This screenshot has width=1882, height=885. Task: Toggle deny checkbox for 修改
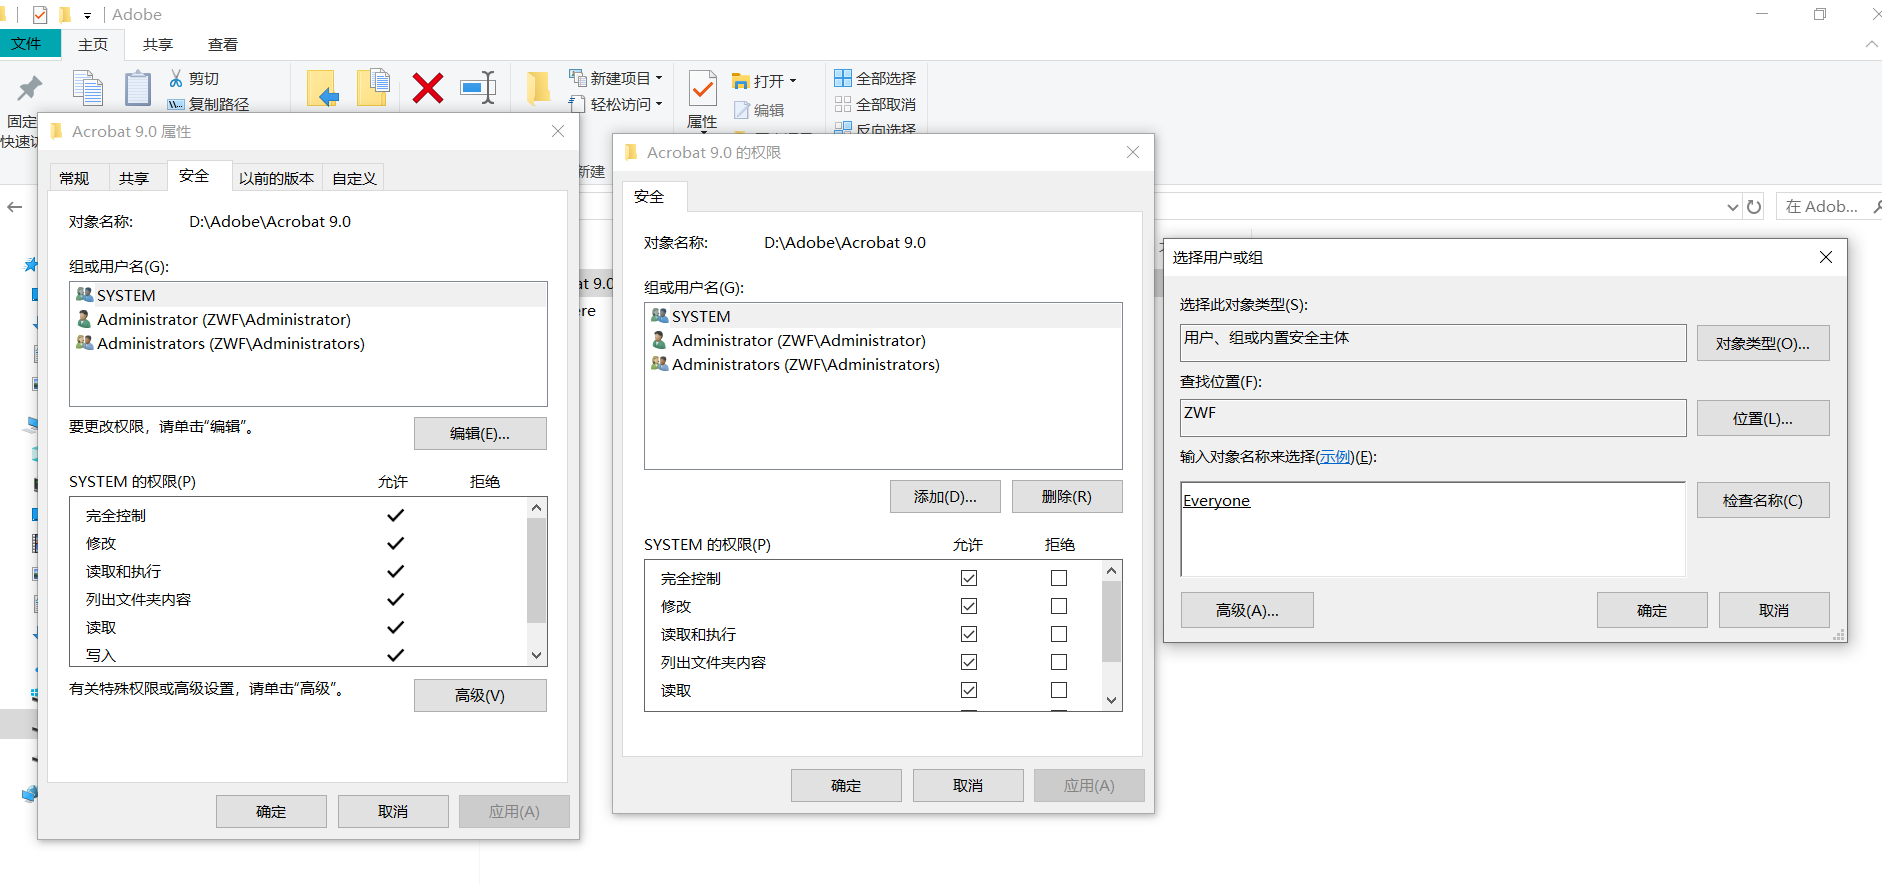click(x=1059, y=606)
